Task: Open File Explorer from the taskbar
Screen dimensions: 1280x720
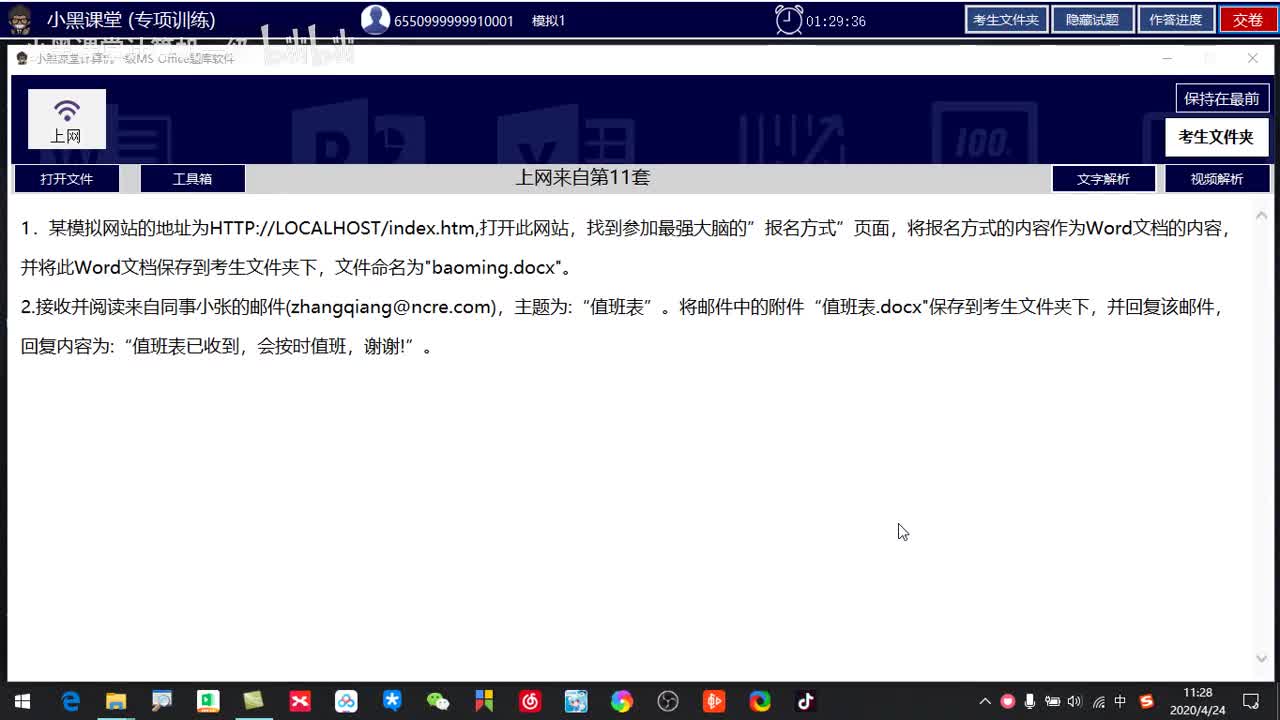Action: click(x=116, y=701)
